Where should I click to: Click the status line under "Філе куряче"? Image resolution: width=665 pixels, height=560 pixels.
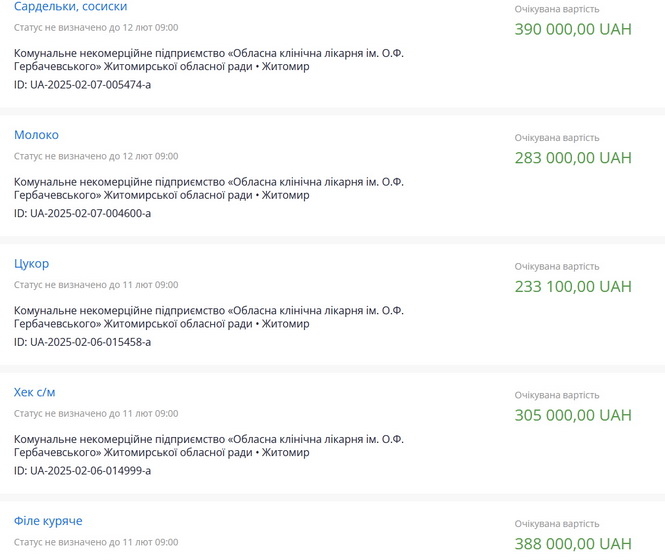coord(96,542)
